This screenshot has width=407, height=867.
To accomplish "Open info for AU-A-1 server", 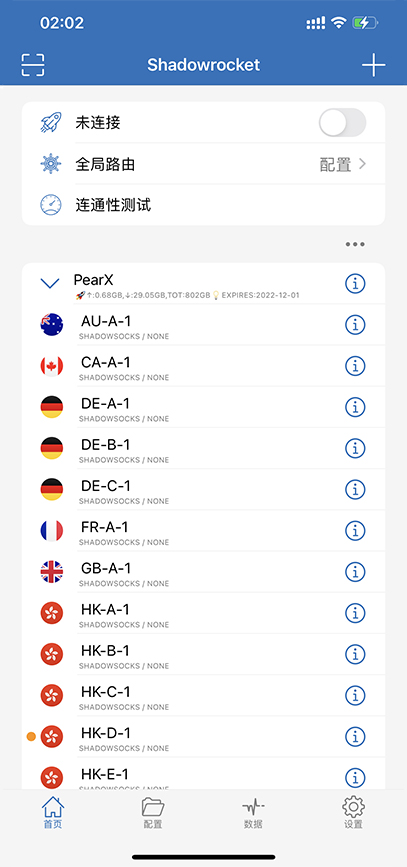I will coord(355,325).
